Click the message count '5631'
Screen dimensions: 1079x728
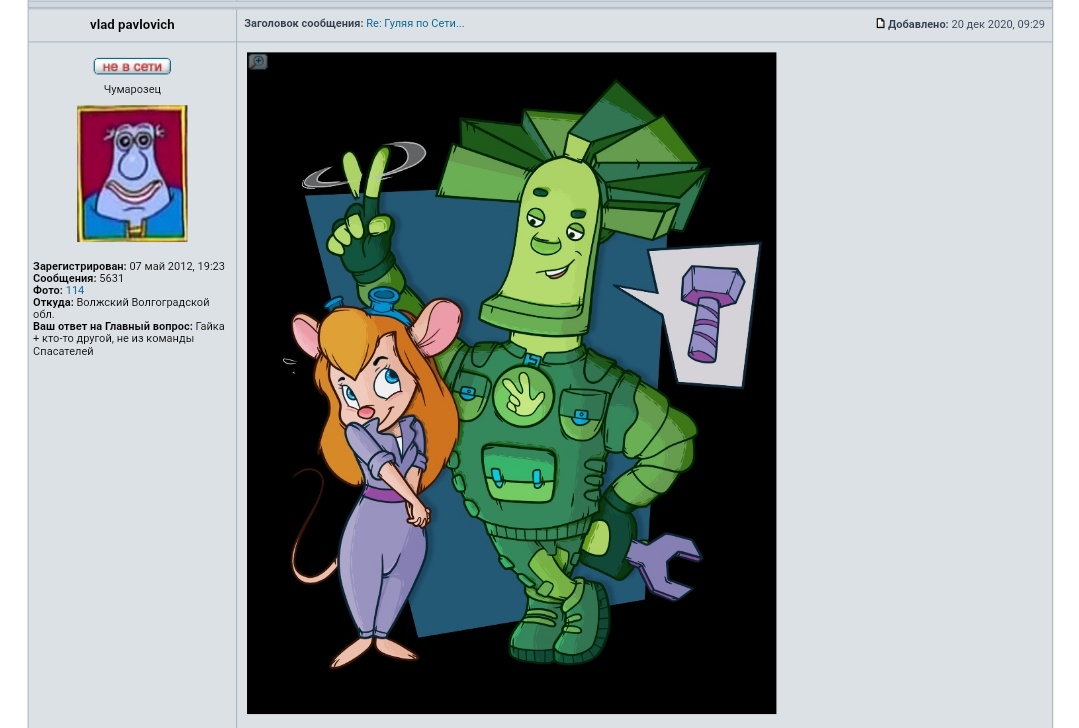[x=111, y=279]
